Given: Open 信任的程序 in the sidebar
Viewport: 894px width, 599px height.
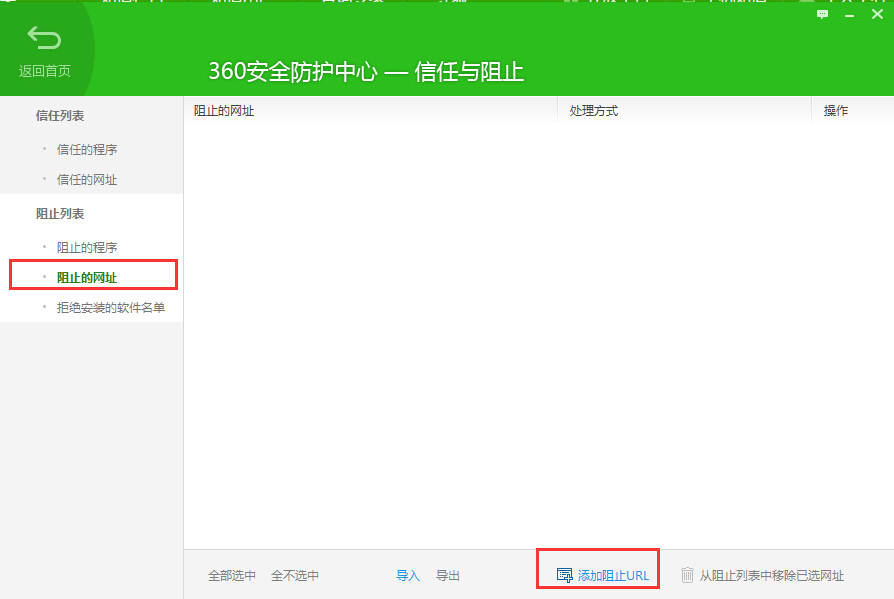Looking at the screenshot, I should [87, 149].
